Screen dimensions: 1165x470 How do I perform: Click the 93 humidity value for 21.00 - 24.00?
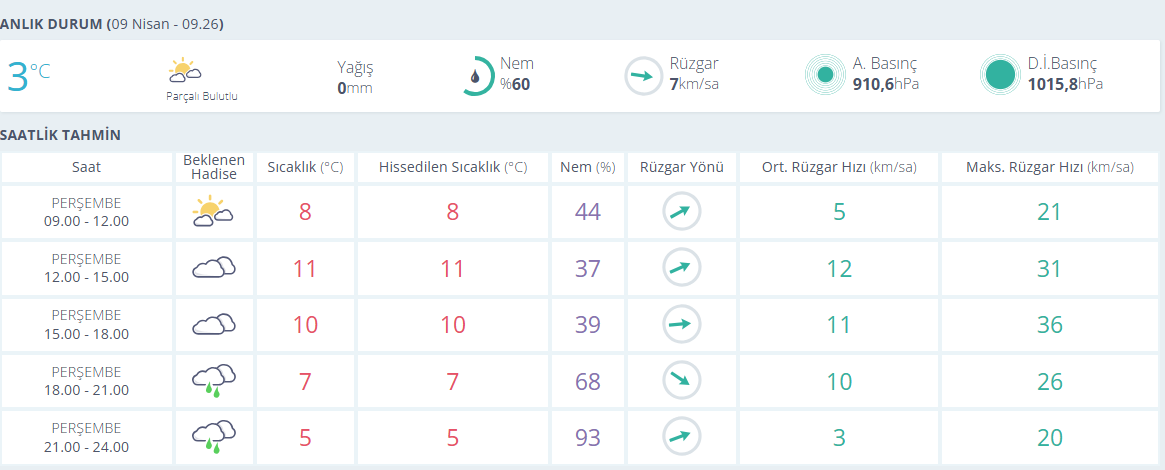[588, 437]
